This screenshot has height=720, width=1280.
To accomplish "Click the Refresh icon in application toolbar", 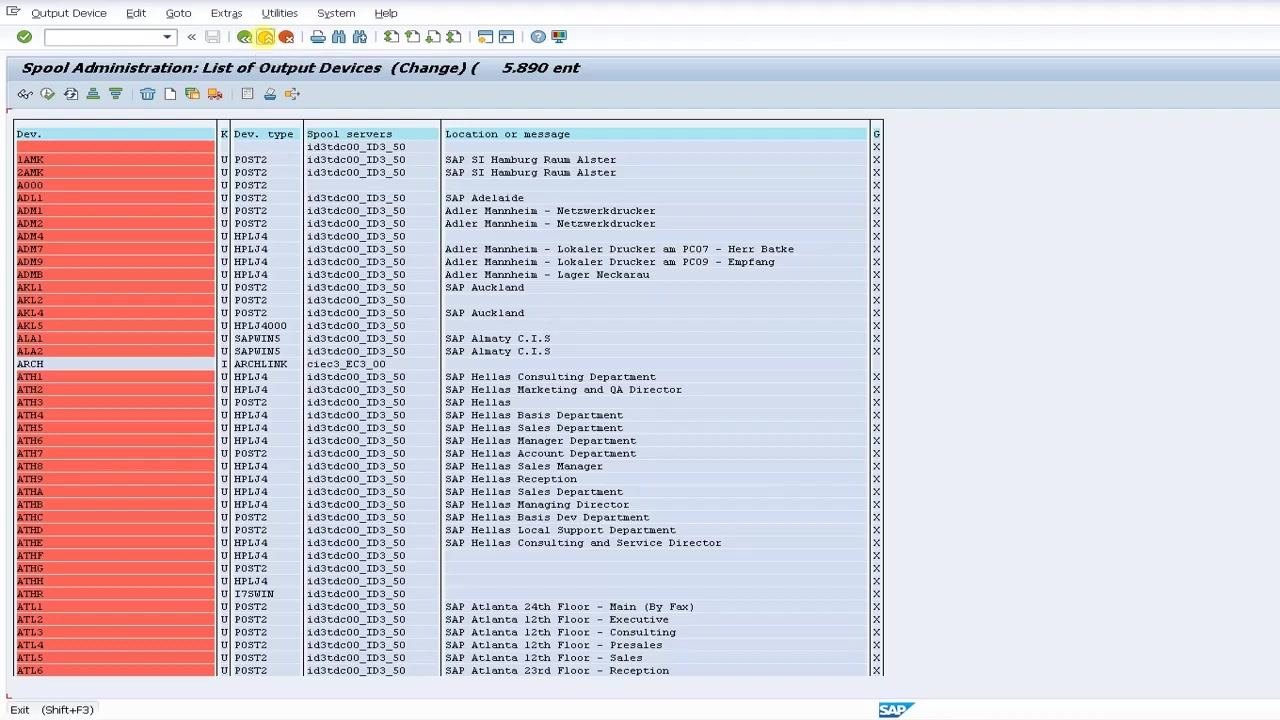I will [x=71, y=94].
